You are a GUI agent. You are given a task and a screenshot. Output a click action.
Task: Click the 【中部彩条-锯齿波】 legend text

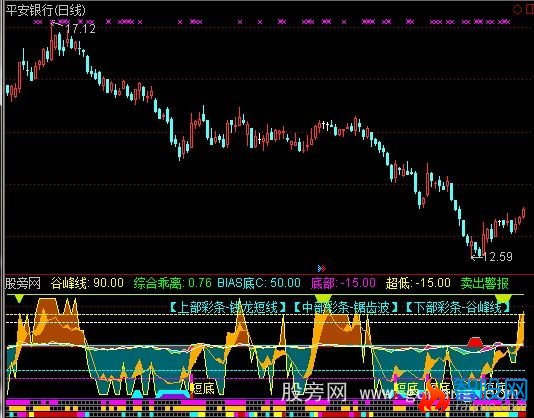coord(345,308)
